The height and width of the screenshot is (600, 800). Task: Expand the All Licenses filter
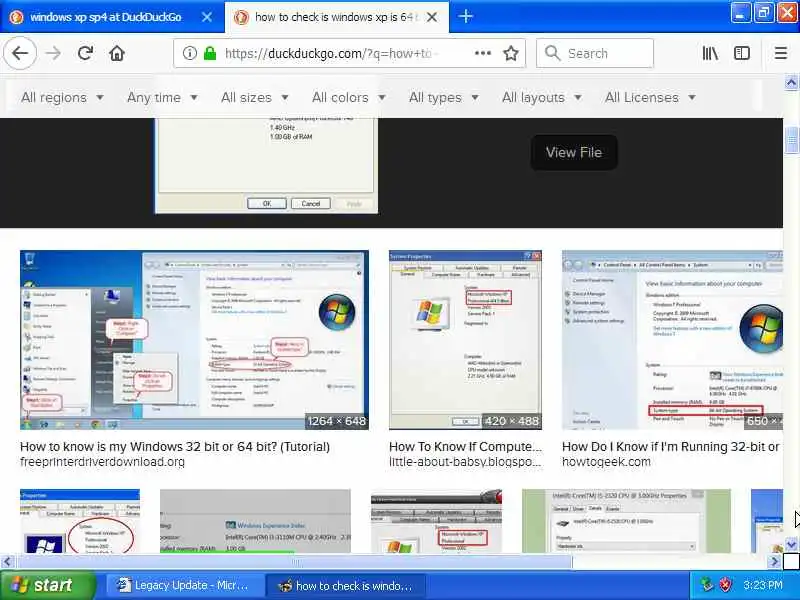coord(650,97)
